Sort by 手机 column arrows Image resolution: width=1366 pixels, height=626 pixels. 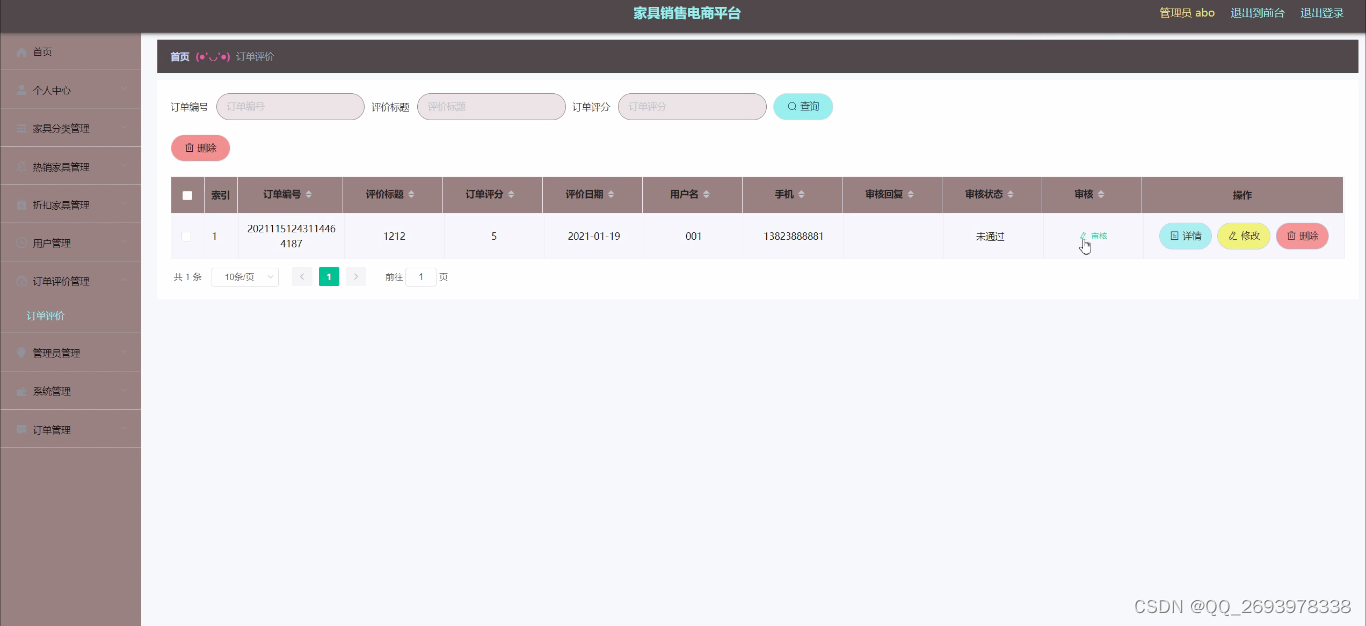click(802, 195)
